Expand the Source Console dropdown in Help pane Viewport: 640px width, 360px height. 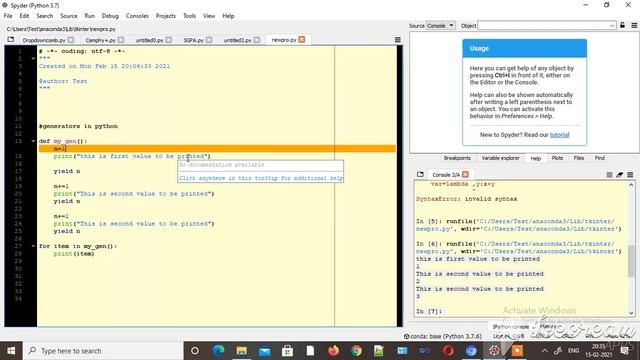tap(440, 25)
